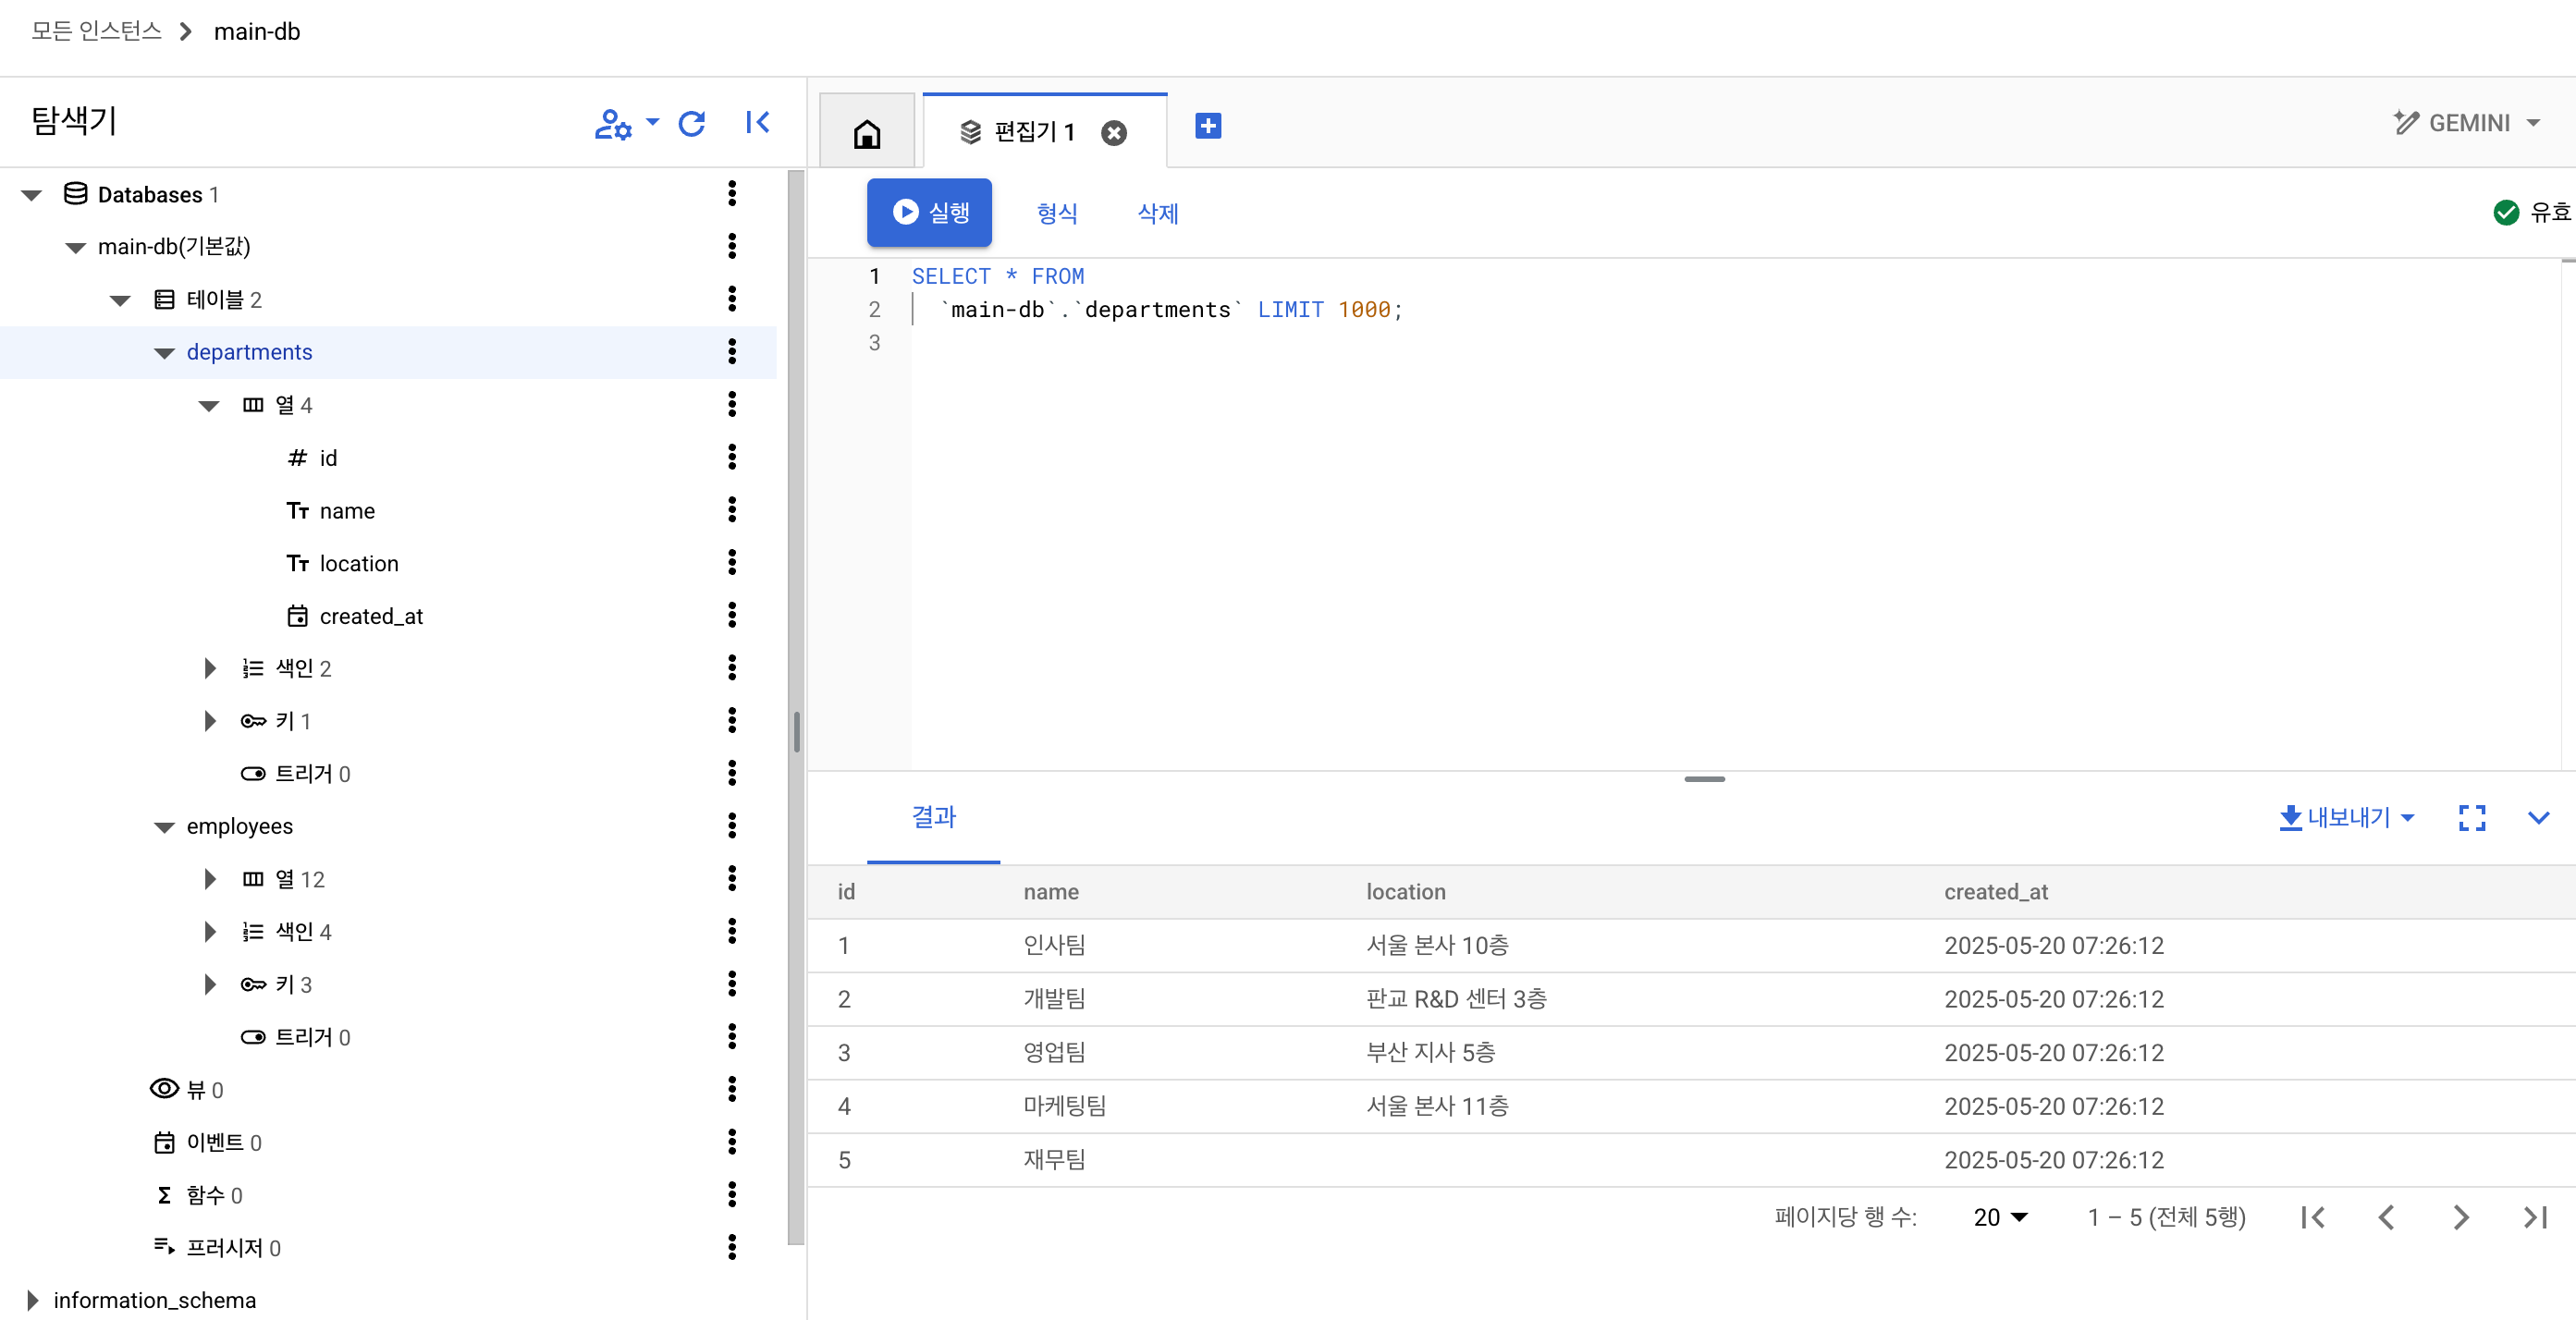
Task: Go to the next results page
Action: coord(2460,1217)
